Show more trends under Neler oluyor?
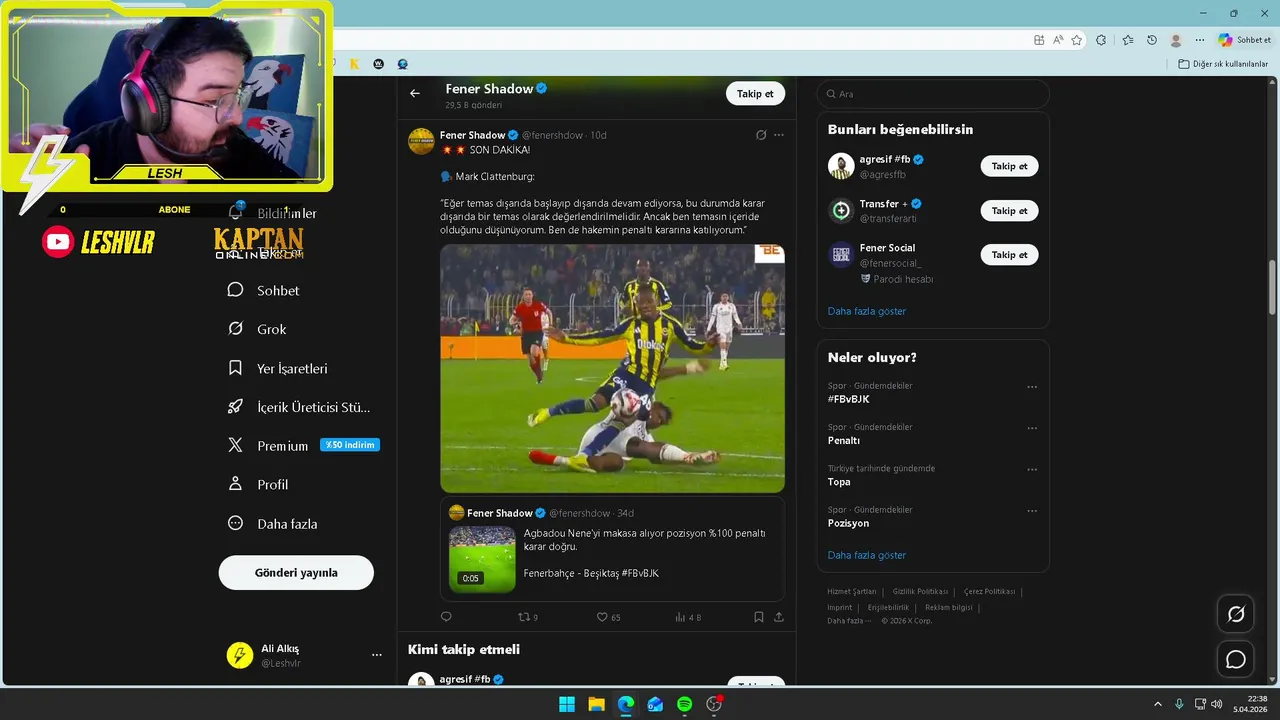The width and height of the screenshot is (1280, 720). point(867,555)
